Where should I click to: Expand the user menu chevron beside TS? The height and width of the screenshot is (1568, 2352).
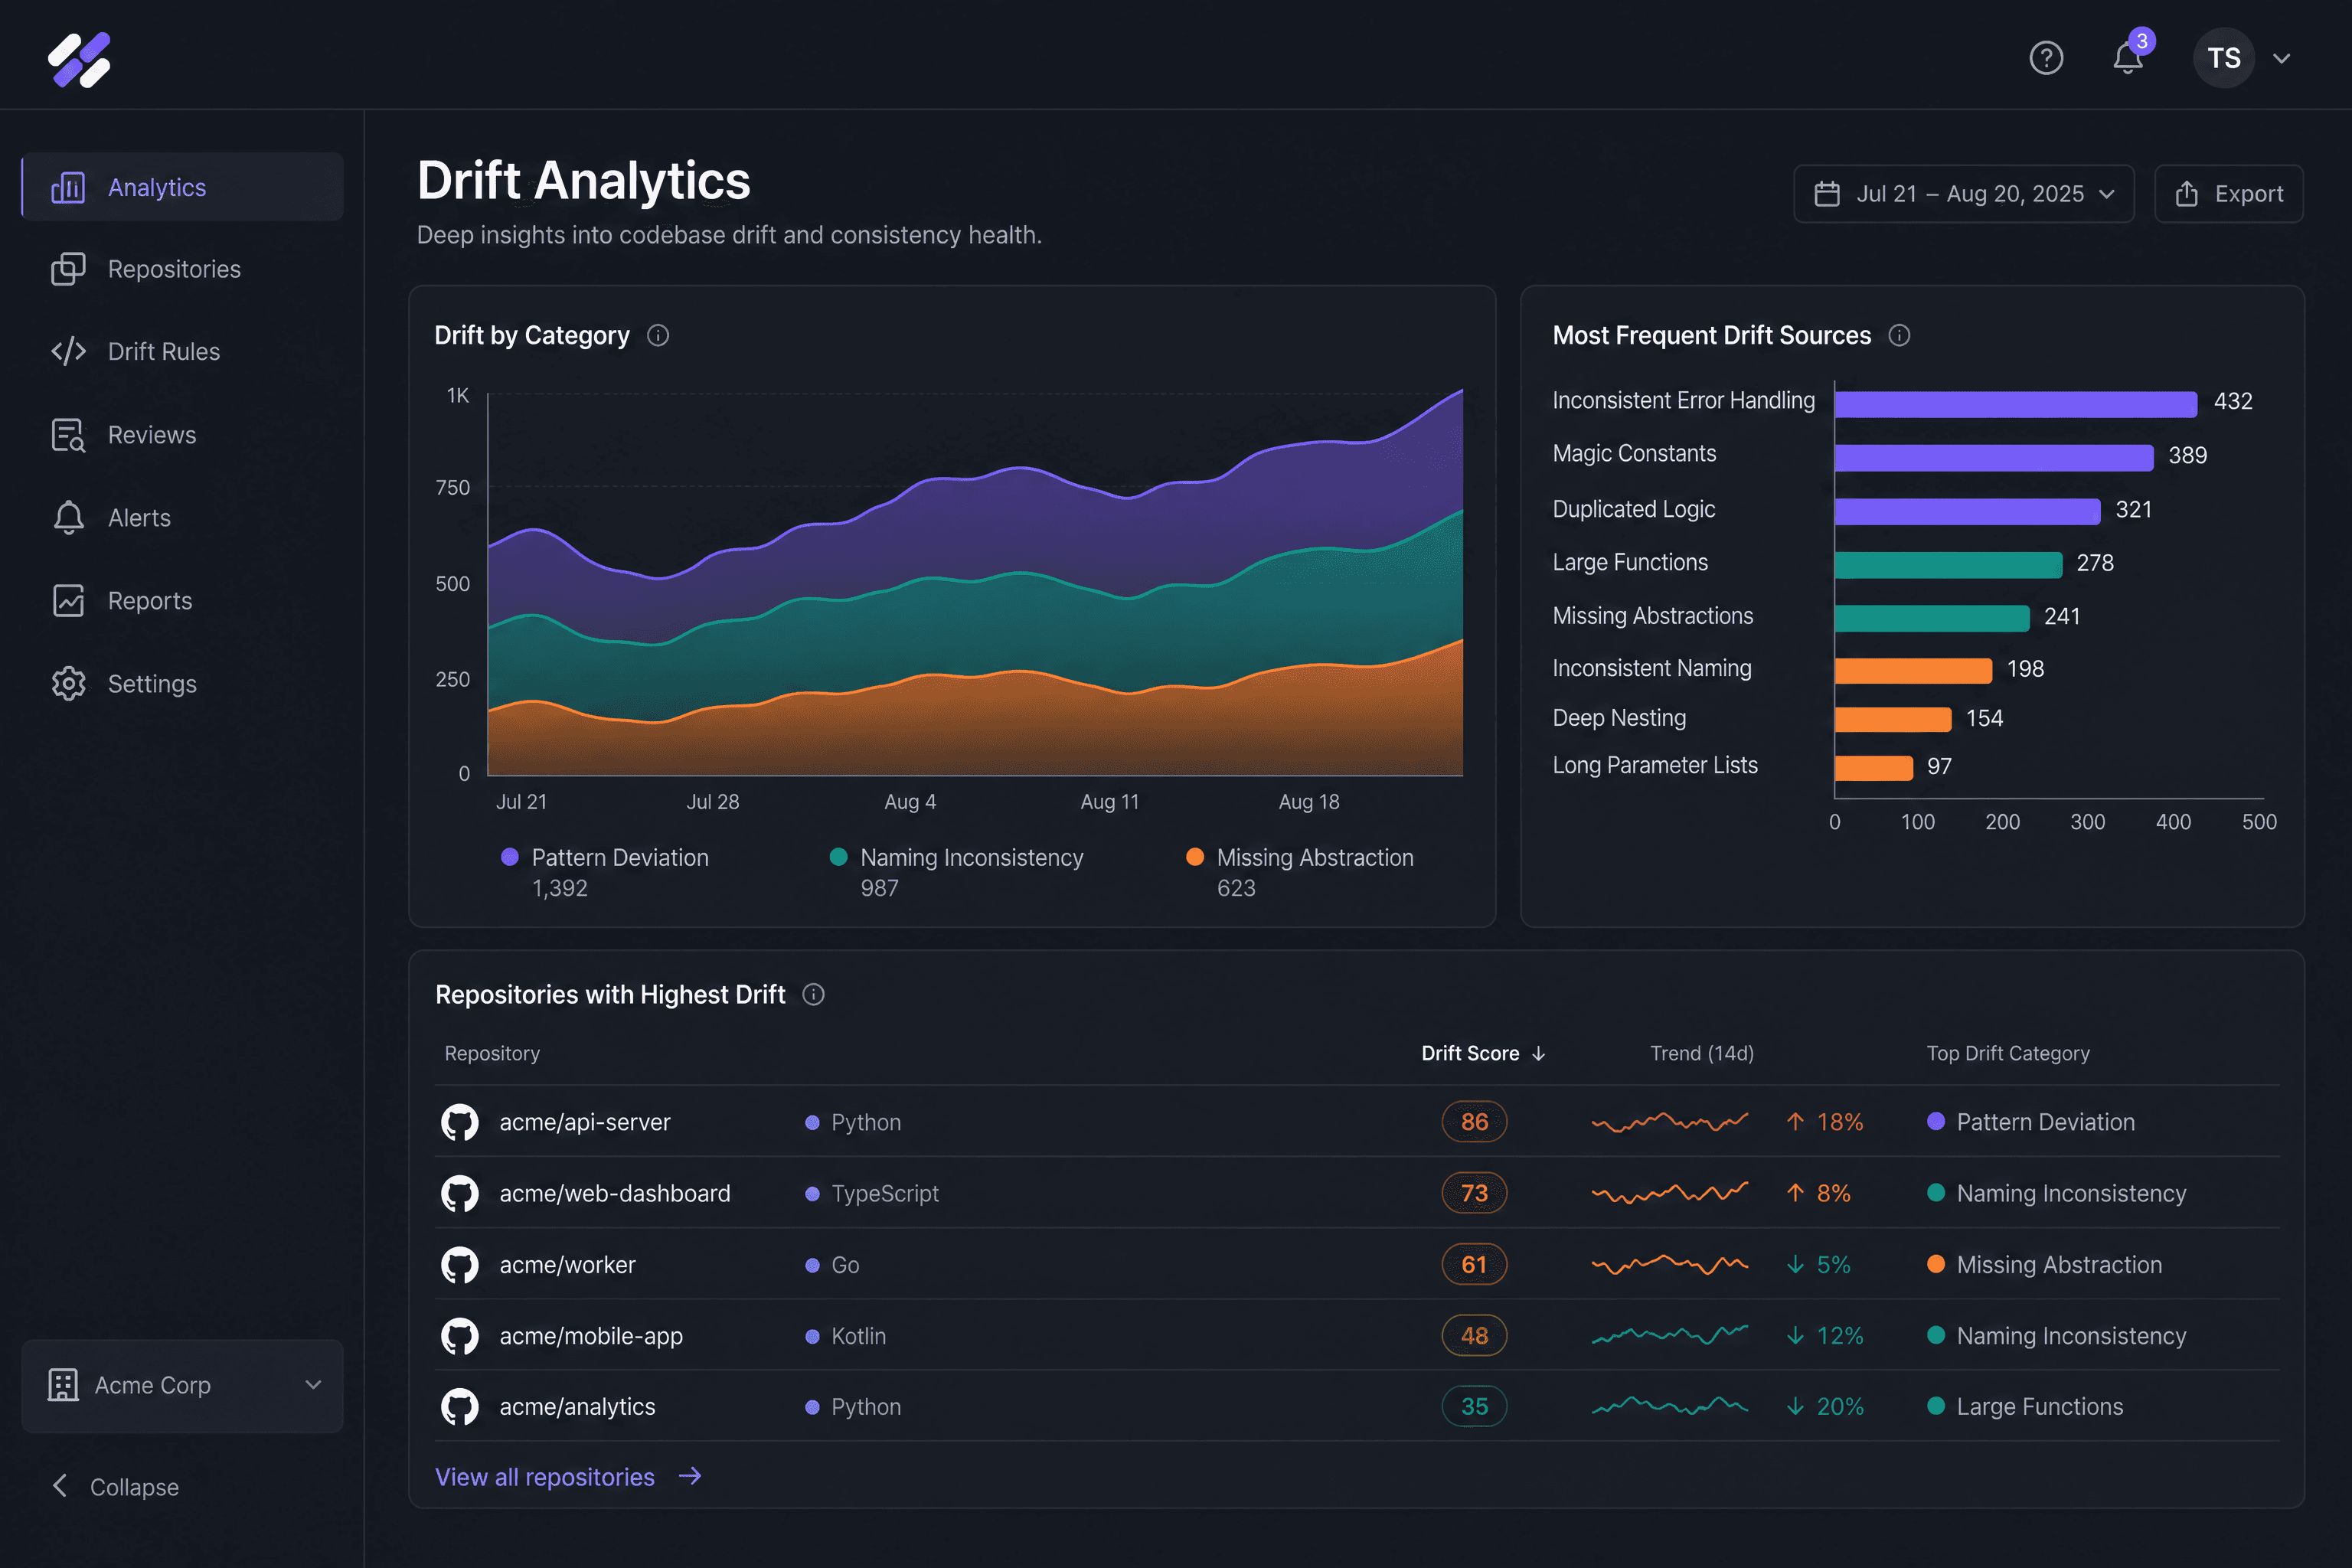[2281, 58]
